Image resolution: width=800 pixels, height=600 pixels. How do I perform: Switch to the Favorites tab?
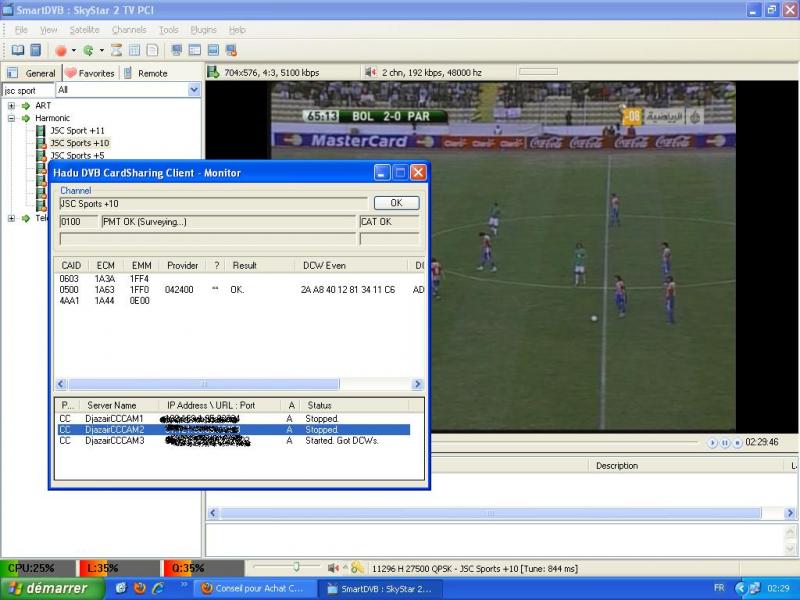point(90,73)
